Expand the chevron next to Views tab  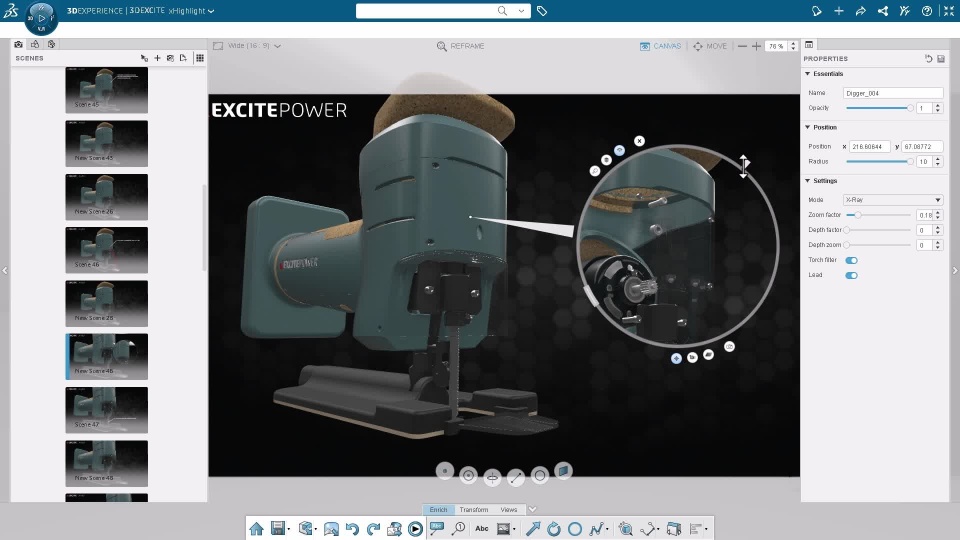click(532, 509)
